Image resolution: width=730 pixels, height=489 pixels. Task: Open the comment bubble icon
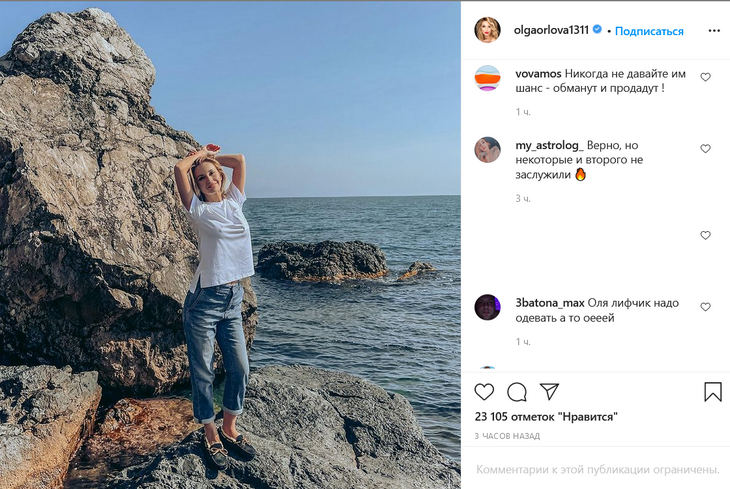click(x=517, y=392)
